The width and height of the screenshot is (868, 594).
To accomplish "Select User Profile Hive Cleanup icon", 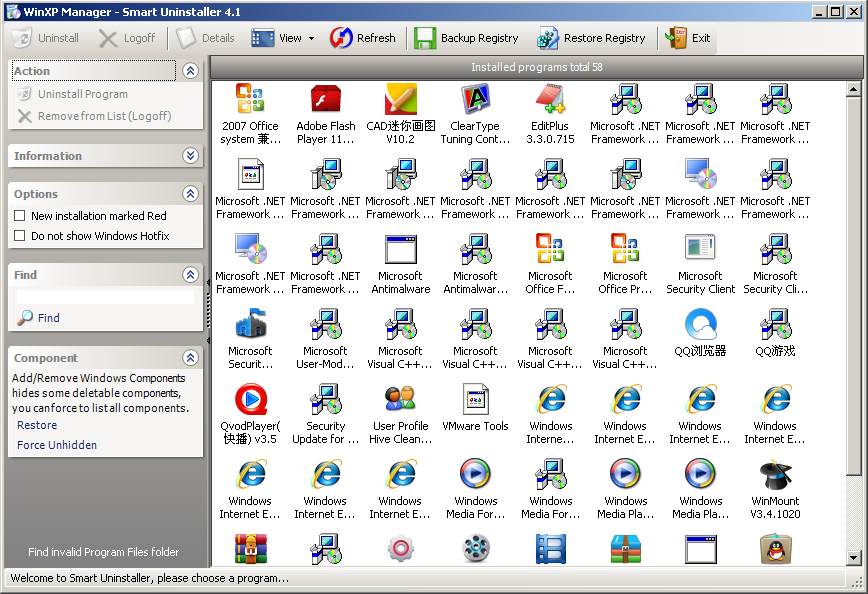I will pyautogui.click(x=400, y=400).
